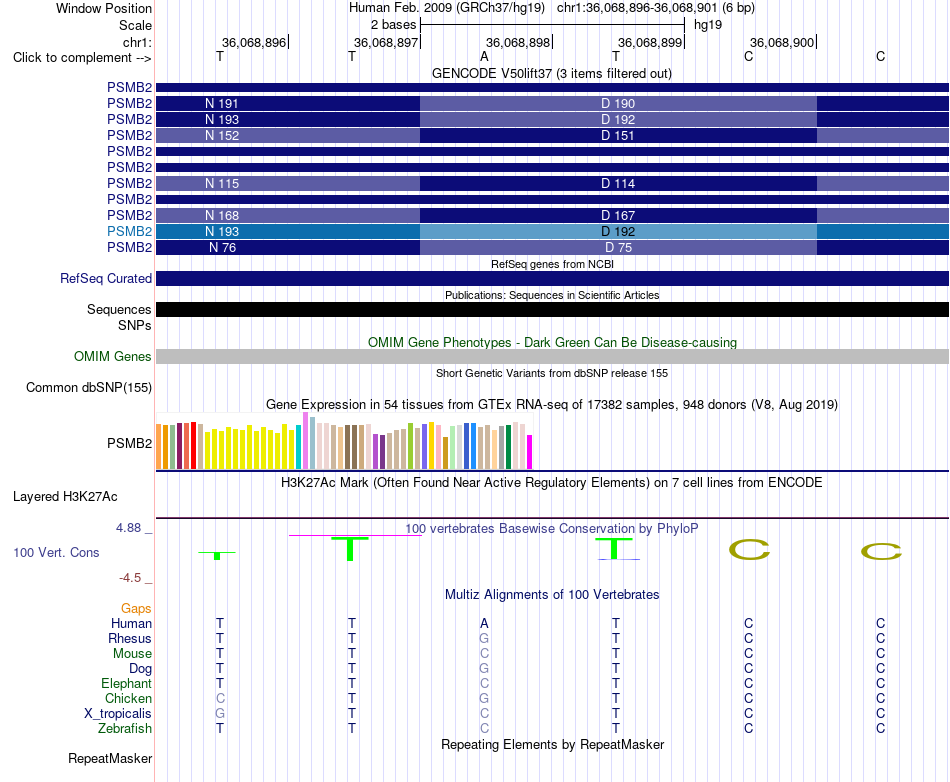Click the '2 bases' scale bar
The height and width of the screenshot is (782, 950).
click(552, 25)
